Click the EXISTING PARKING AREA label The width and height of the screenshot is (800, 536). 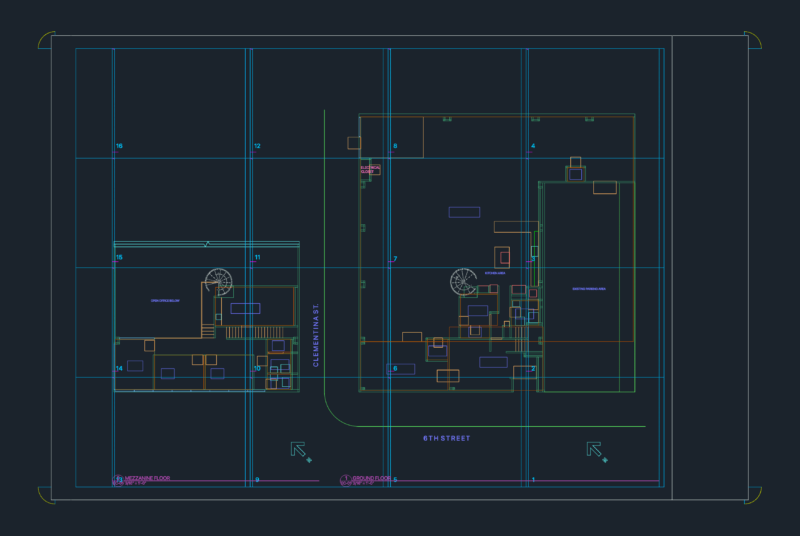coord(589,289)
